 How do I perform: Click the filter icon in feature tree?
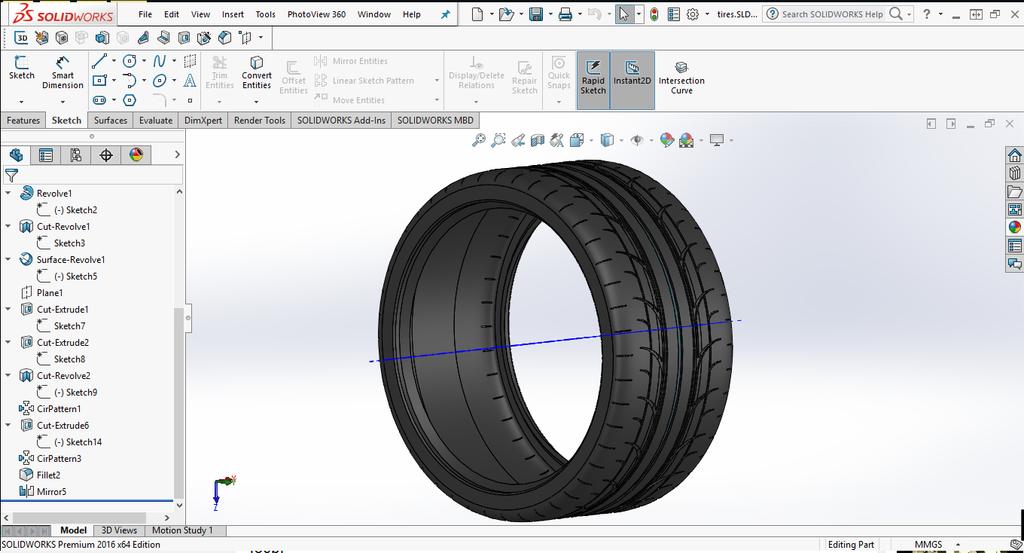pyautogui.click(x=11, y=175)
